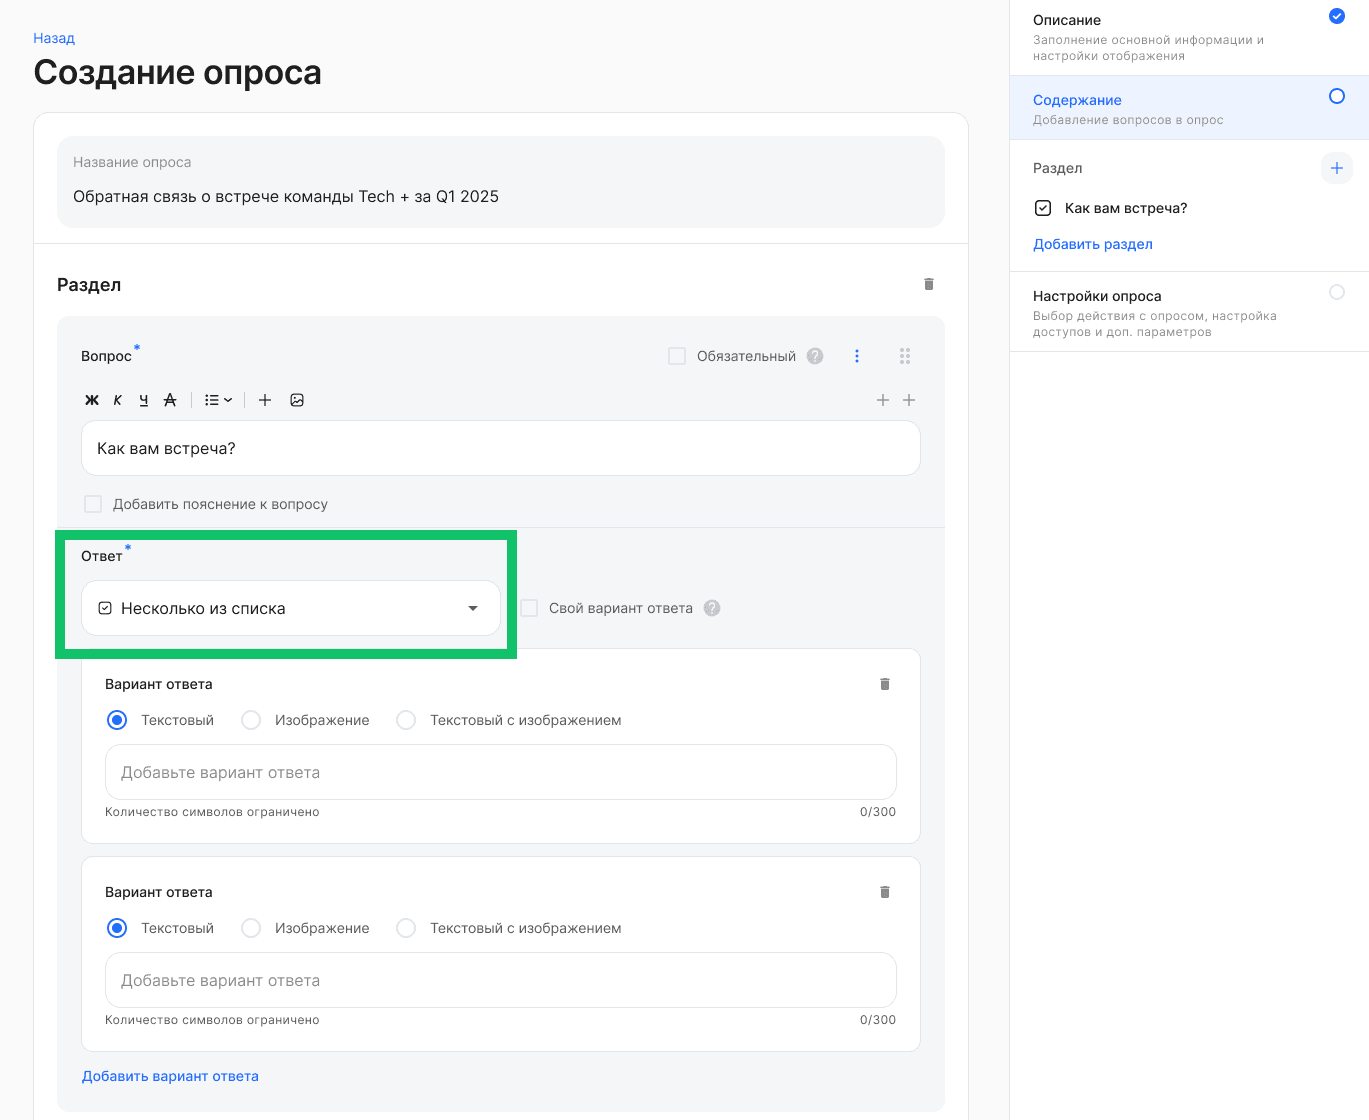Select Изображение for the first answer option

point(250,719)
